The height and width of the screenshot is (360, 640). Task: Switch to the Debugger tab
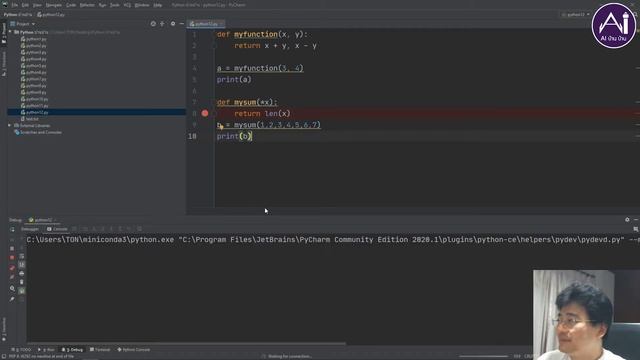[30, 229]
